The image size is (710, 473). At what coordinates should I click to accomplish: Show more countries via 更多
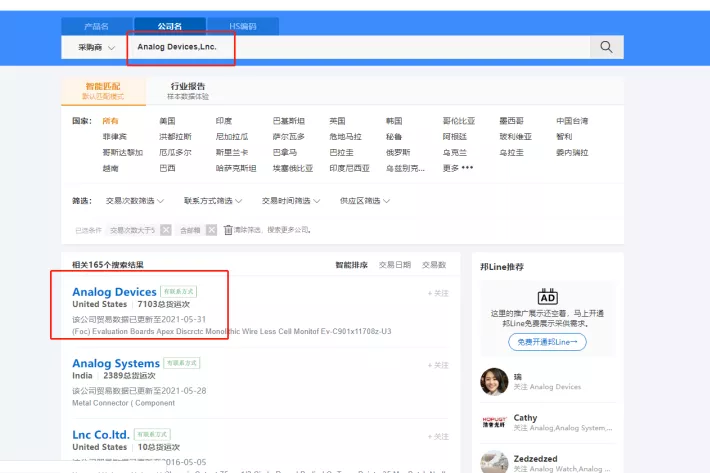click(x=458, y=168)
